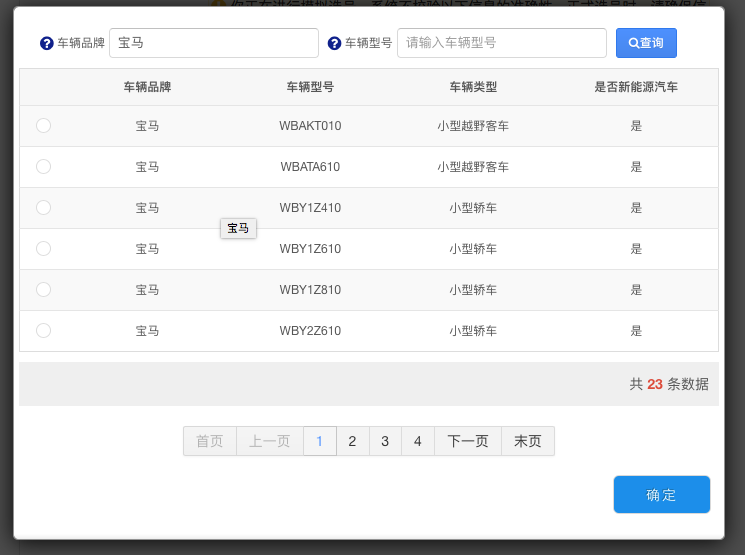Select the radio button for WBATA610
The height and width of the screenshot is (555, 745).
click(43, 166)
